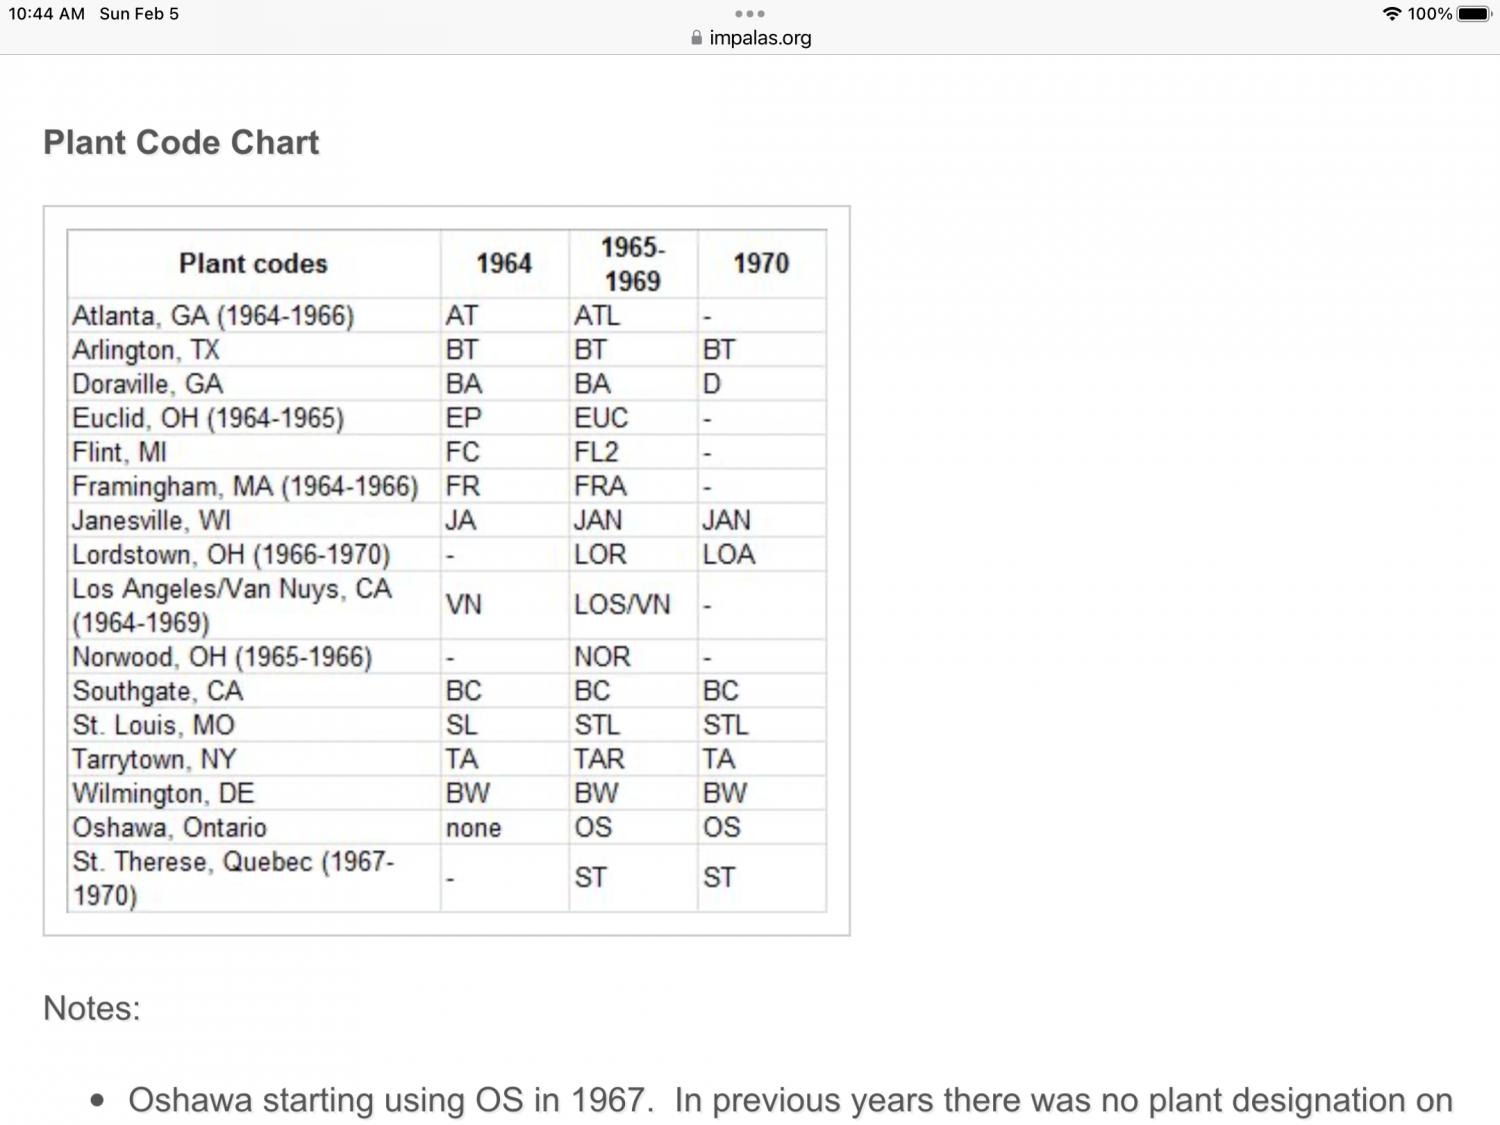Click the 1965-1969 column header
The image size is (1500, 1125).
pyautogui.click(x=632, y=264)
